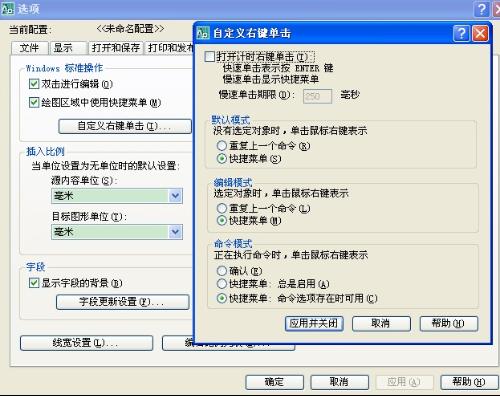Viewport: 500px width, 396px height.
Task: Switch to the 打开和保存 tab
Action: pyautogui.click(x=116, y=48)
